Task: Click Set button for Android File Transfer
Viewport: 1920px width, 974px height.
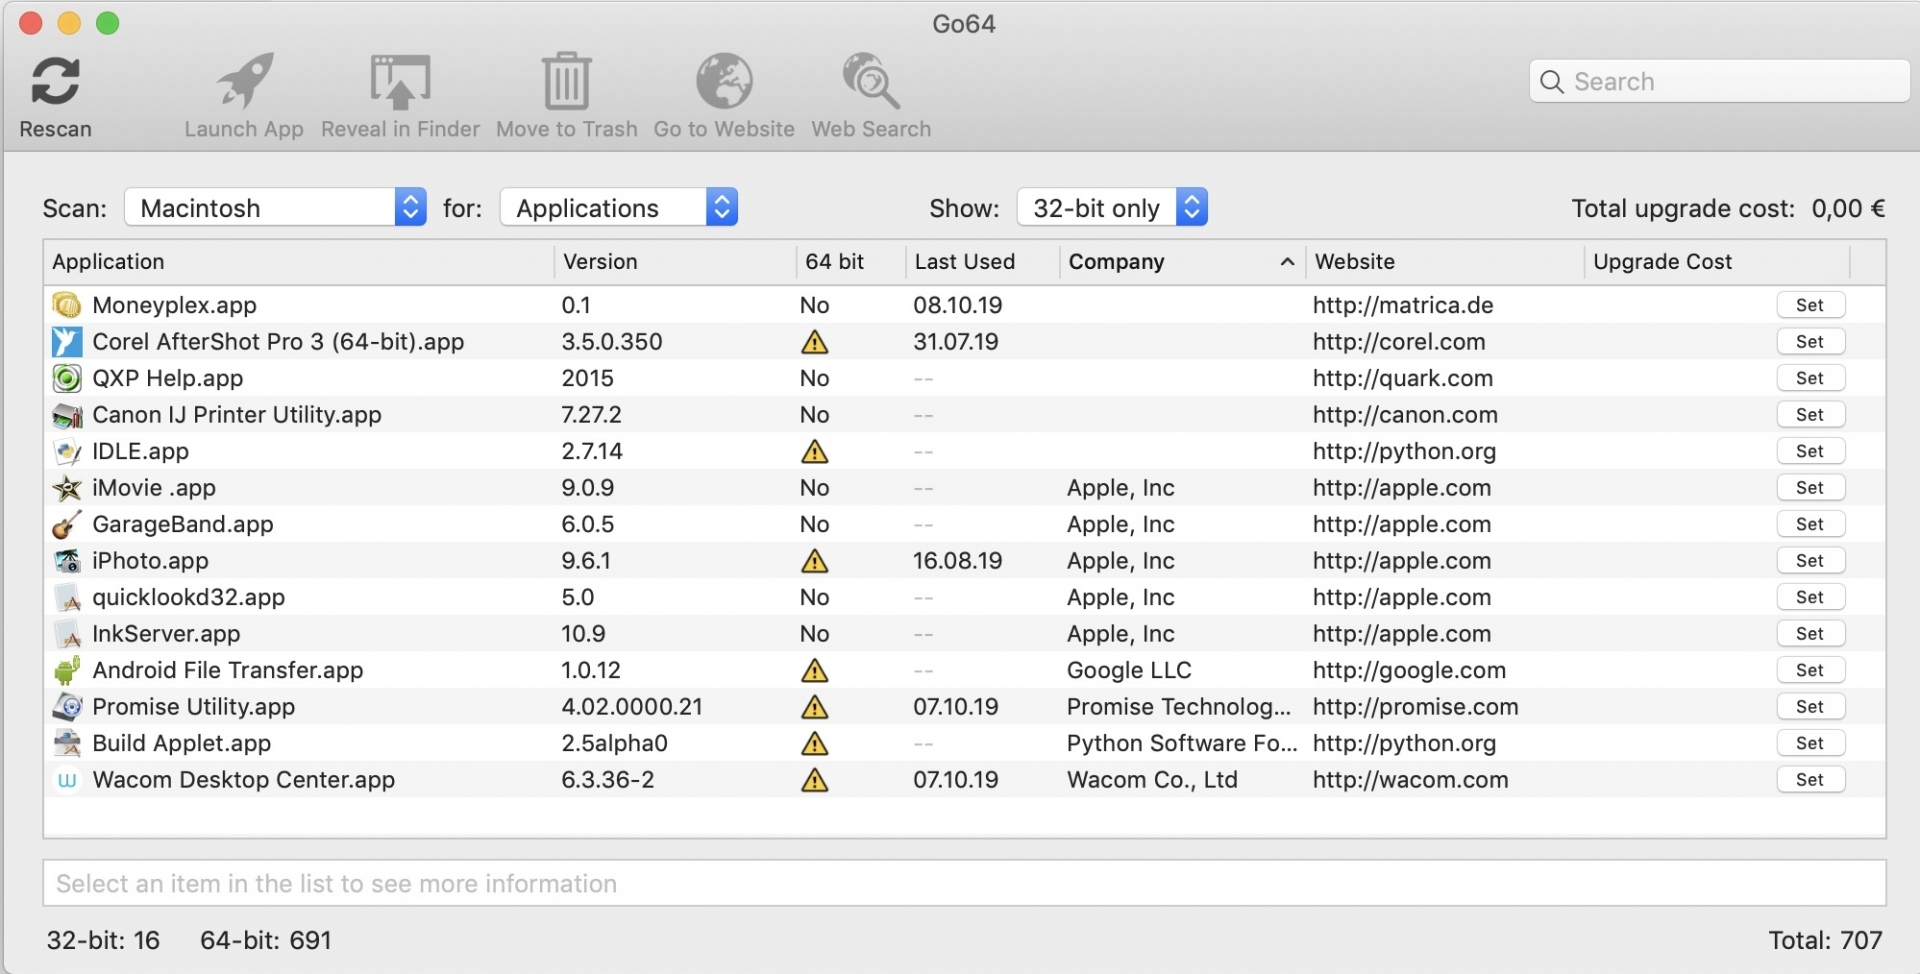Action: 1810,670
